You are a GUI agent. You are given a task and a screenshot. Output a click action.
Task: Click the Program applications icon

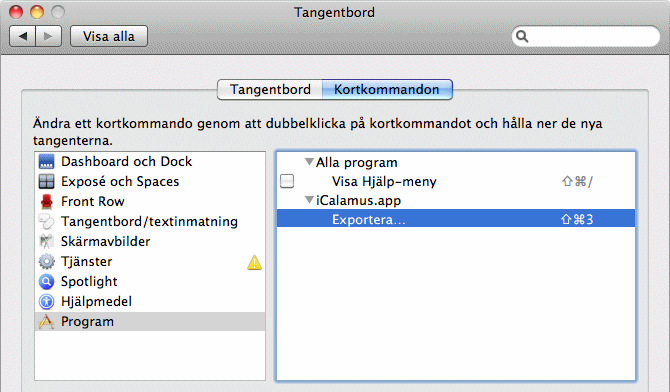(47, 321)
